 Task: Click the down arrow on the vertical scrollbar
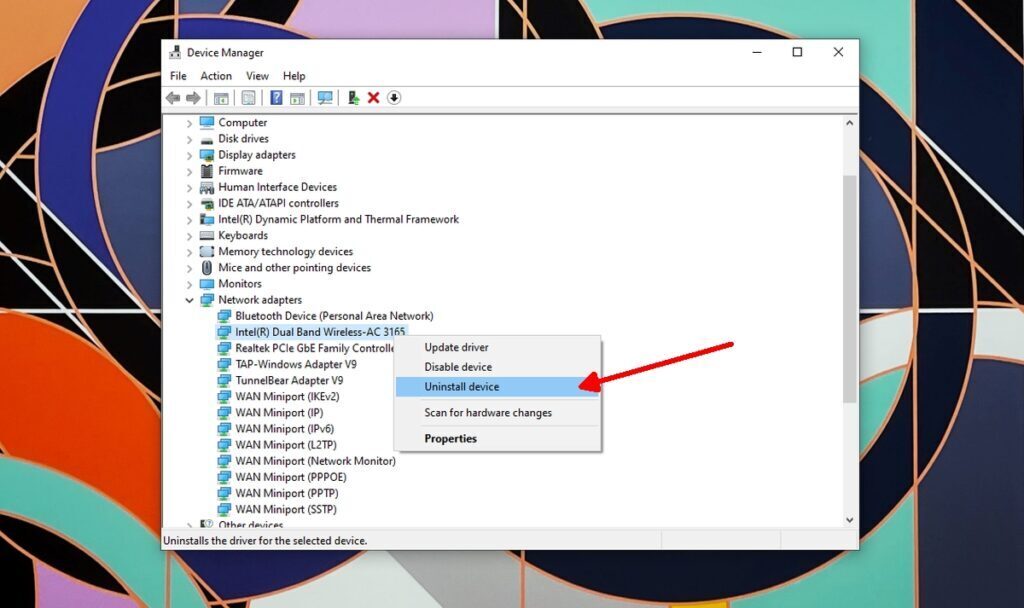tap(850, 519)
